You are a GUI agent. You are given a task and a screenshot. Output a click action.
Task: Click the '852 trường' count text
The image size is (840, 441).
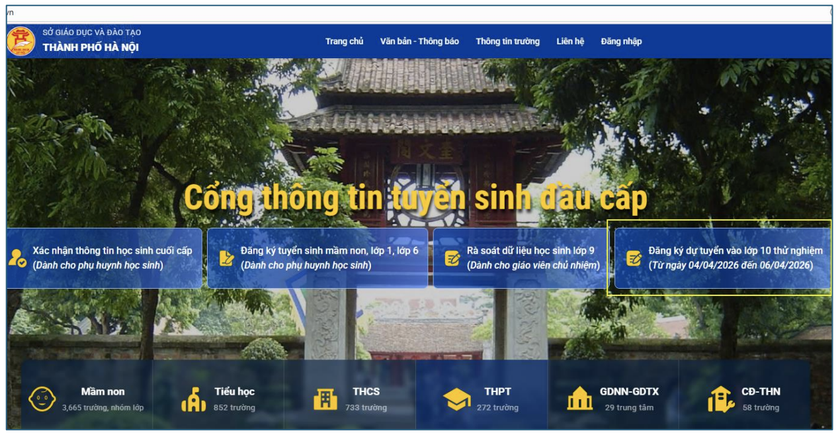click(234, 408)
